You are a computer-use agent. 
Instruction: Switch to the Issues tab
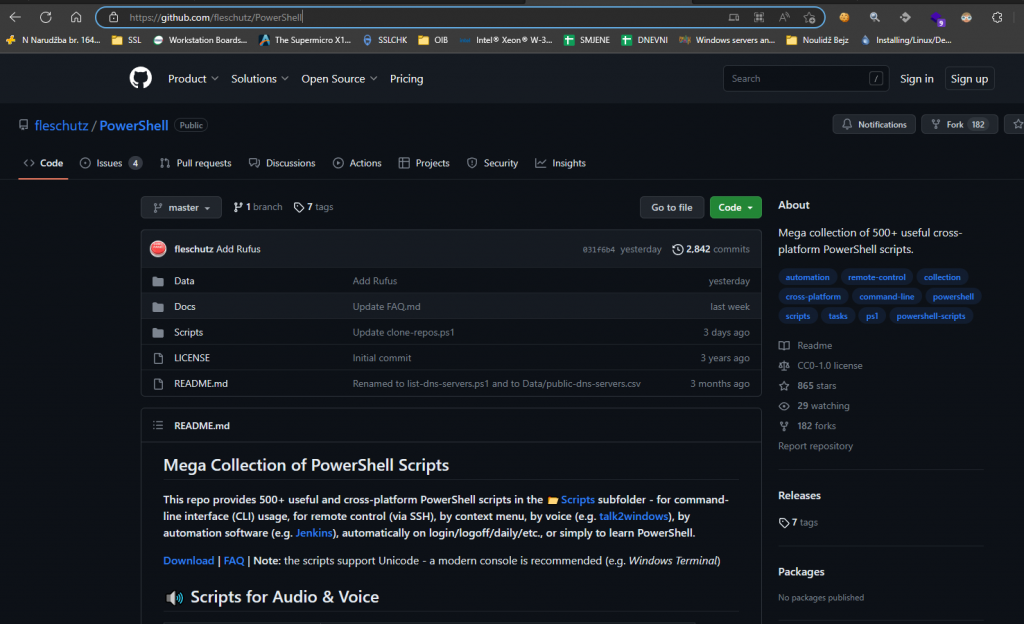pyautogui.click(x=110, y=163)
